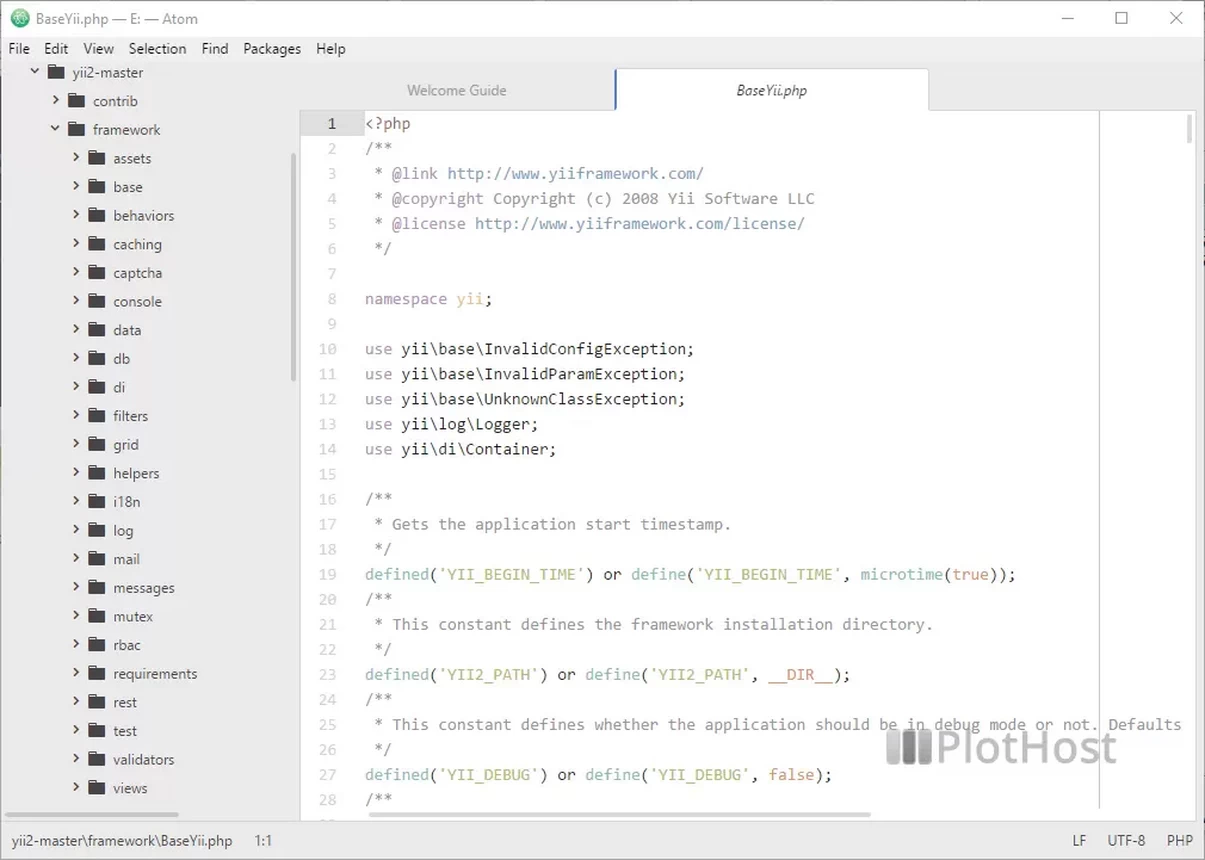Click the tree view horizontal scrollbar
This screenshot has width=1205, height=860.
(x=92, y=815)
